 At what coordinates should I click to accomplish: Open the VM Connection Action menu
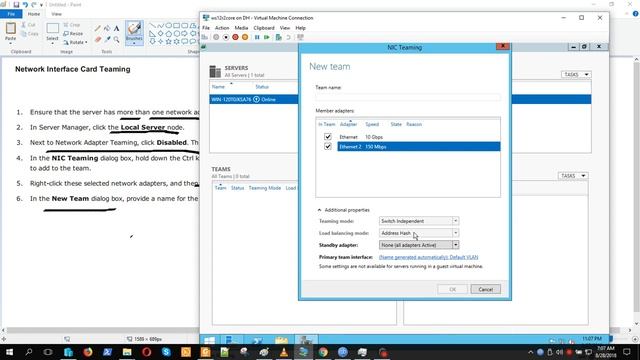pyautogui.click(x=222, y=28)
